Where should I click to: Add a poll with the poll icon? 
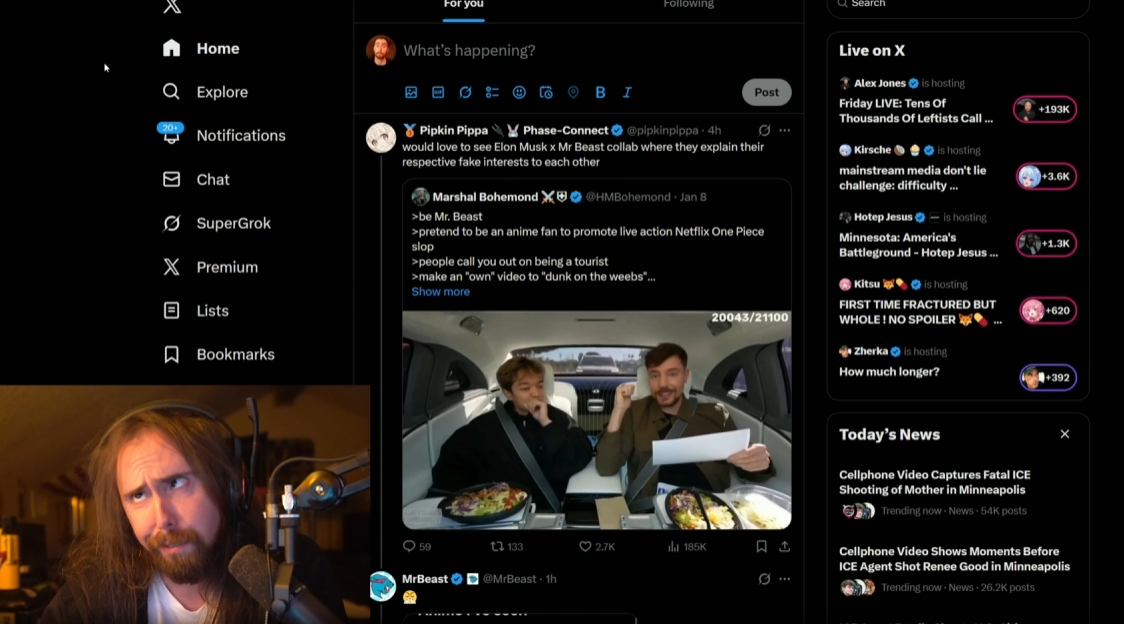coord(492,93)
